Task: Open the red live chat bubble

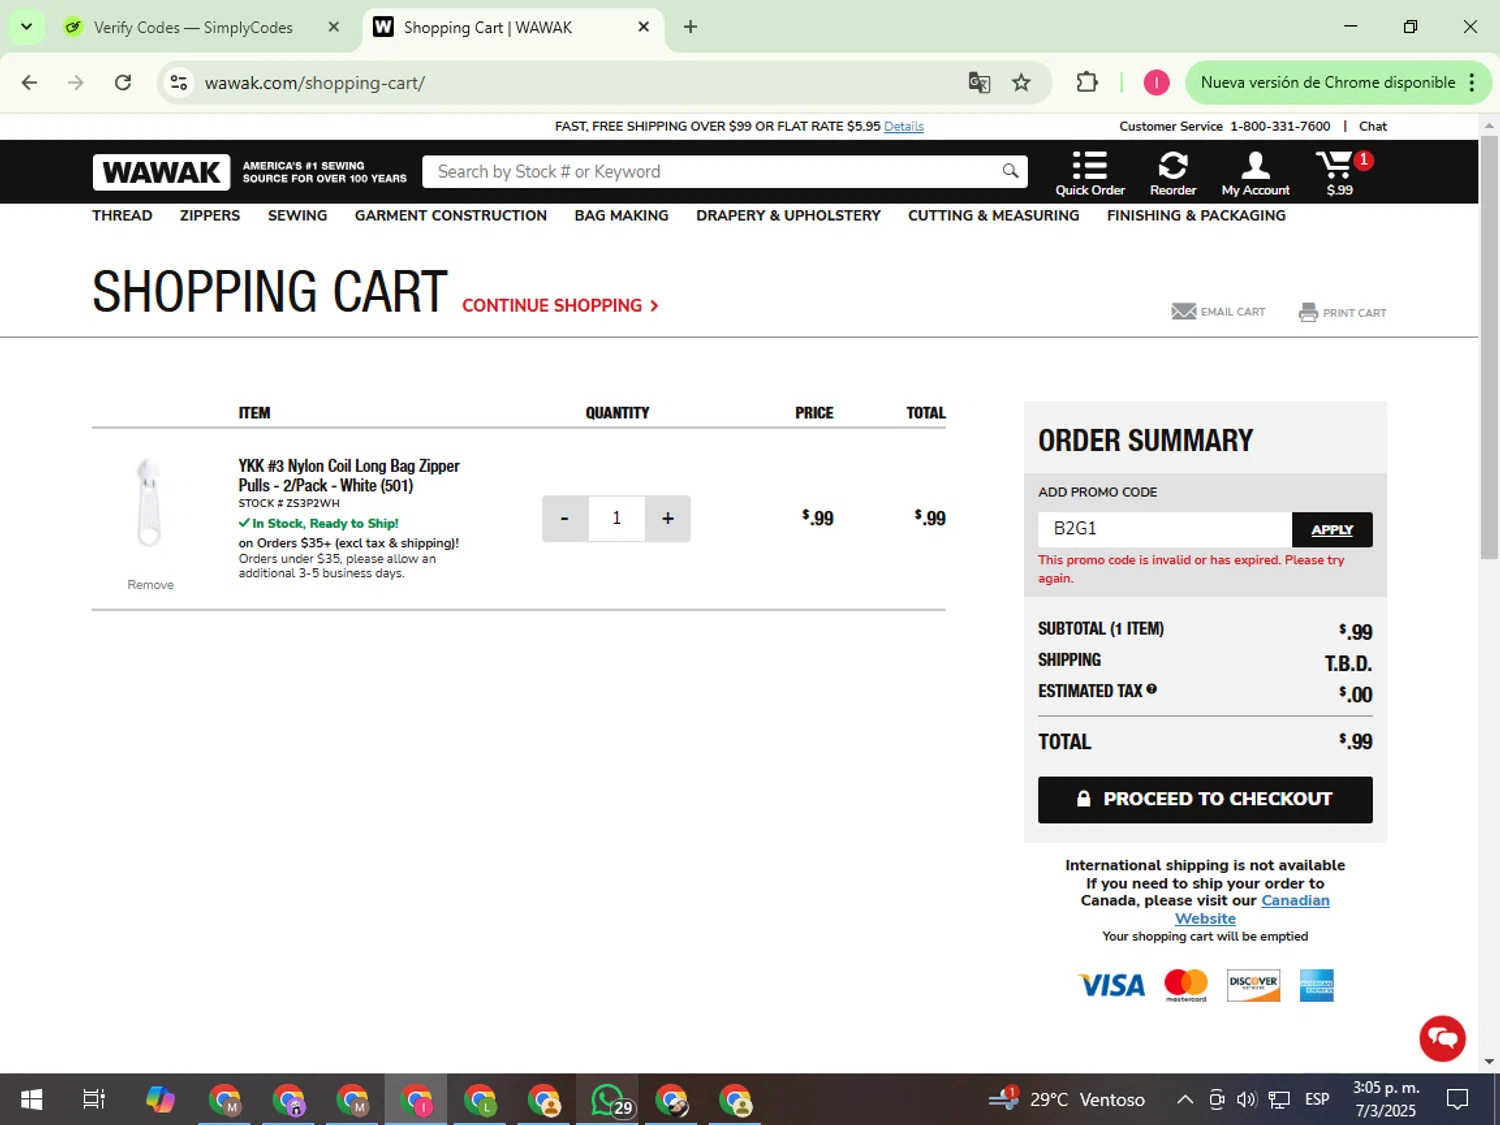Action: [x=1442, y=1038]
